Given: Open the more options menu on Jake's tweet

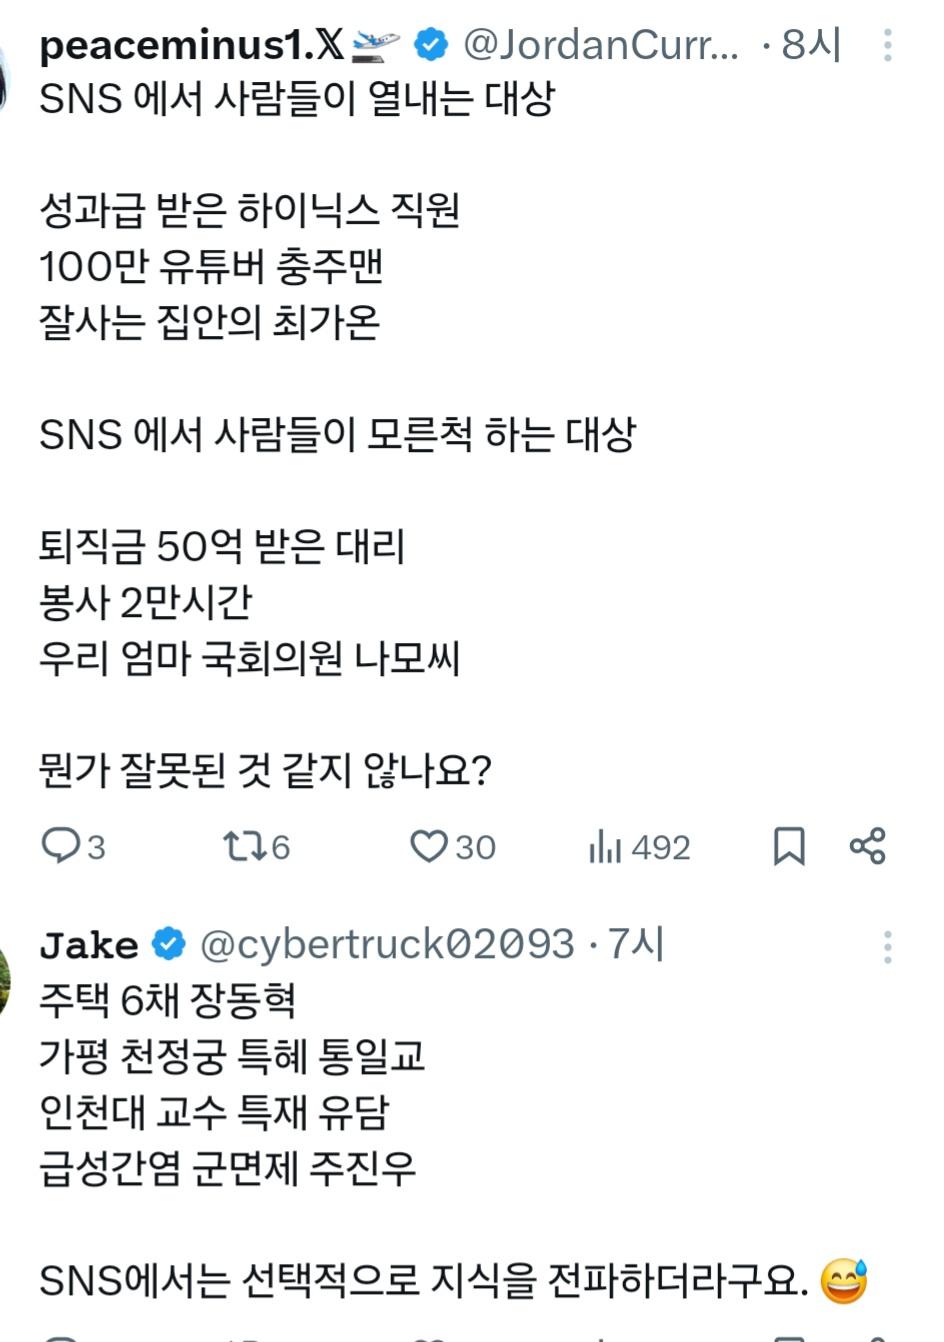Looking at the screenshot, I should 886,944.
